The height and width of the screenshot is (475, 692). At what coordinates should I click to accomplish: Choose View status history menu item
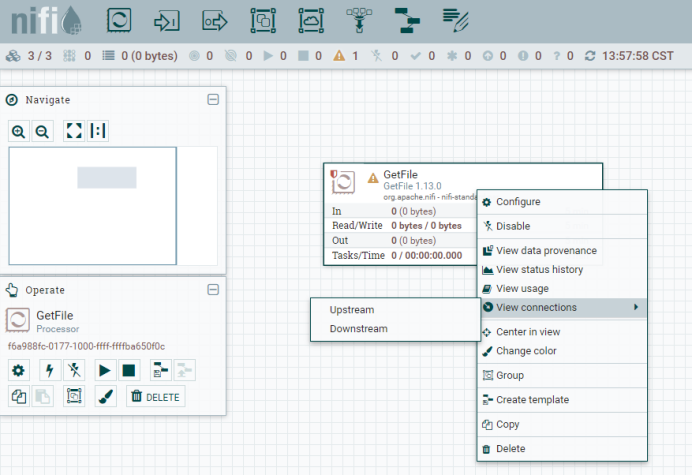(562, 270)
